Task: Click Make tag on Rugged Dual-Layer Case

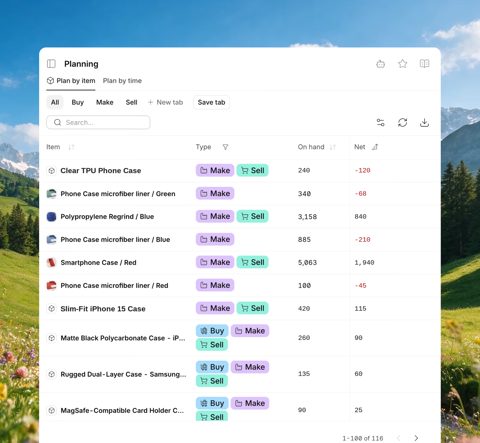Action: click(250, 367)
